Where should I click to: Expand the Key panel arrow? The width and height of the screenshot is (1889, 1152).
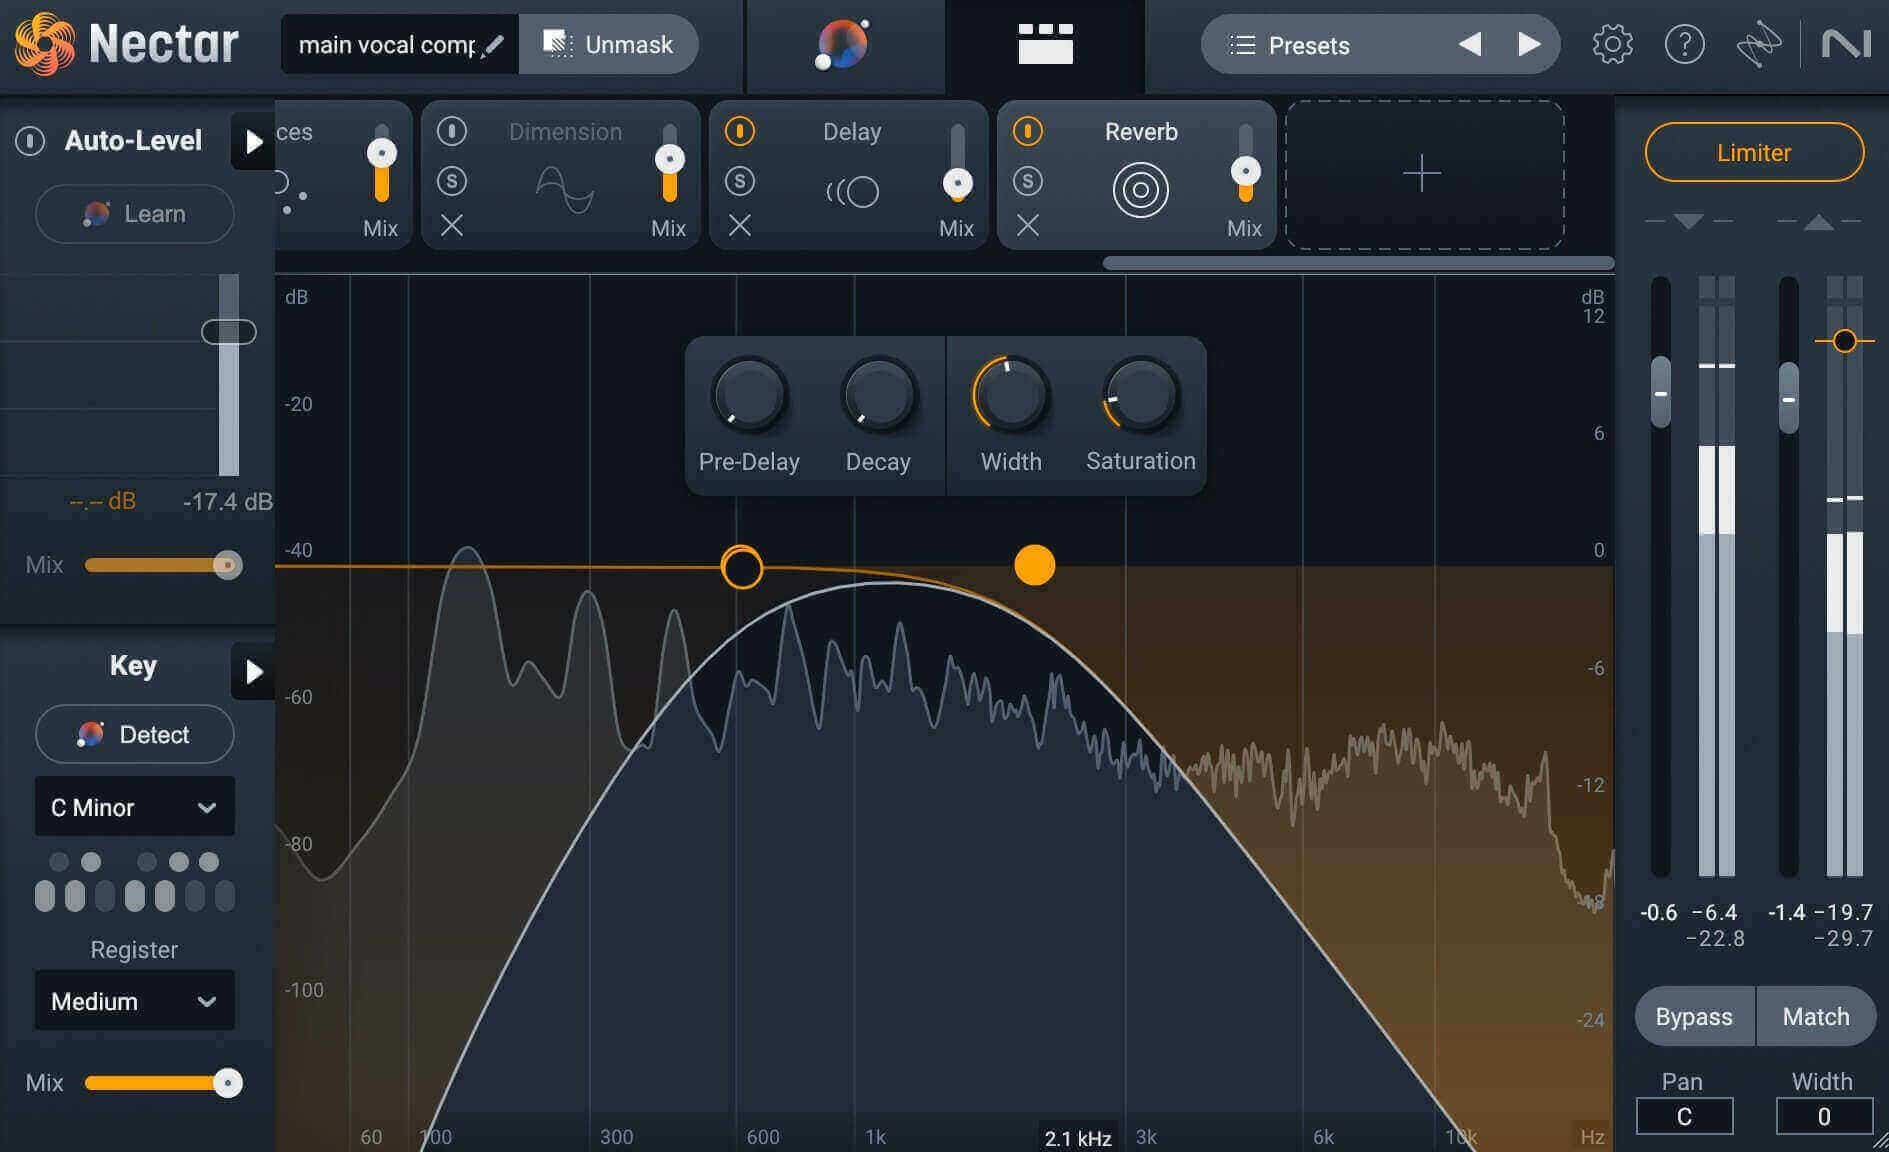coord(253,671)
